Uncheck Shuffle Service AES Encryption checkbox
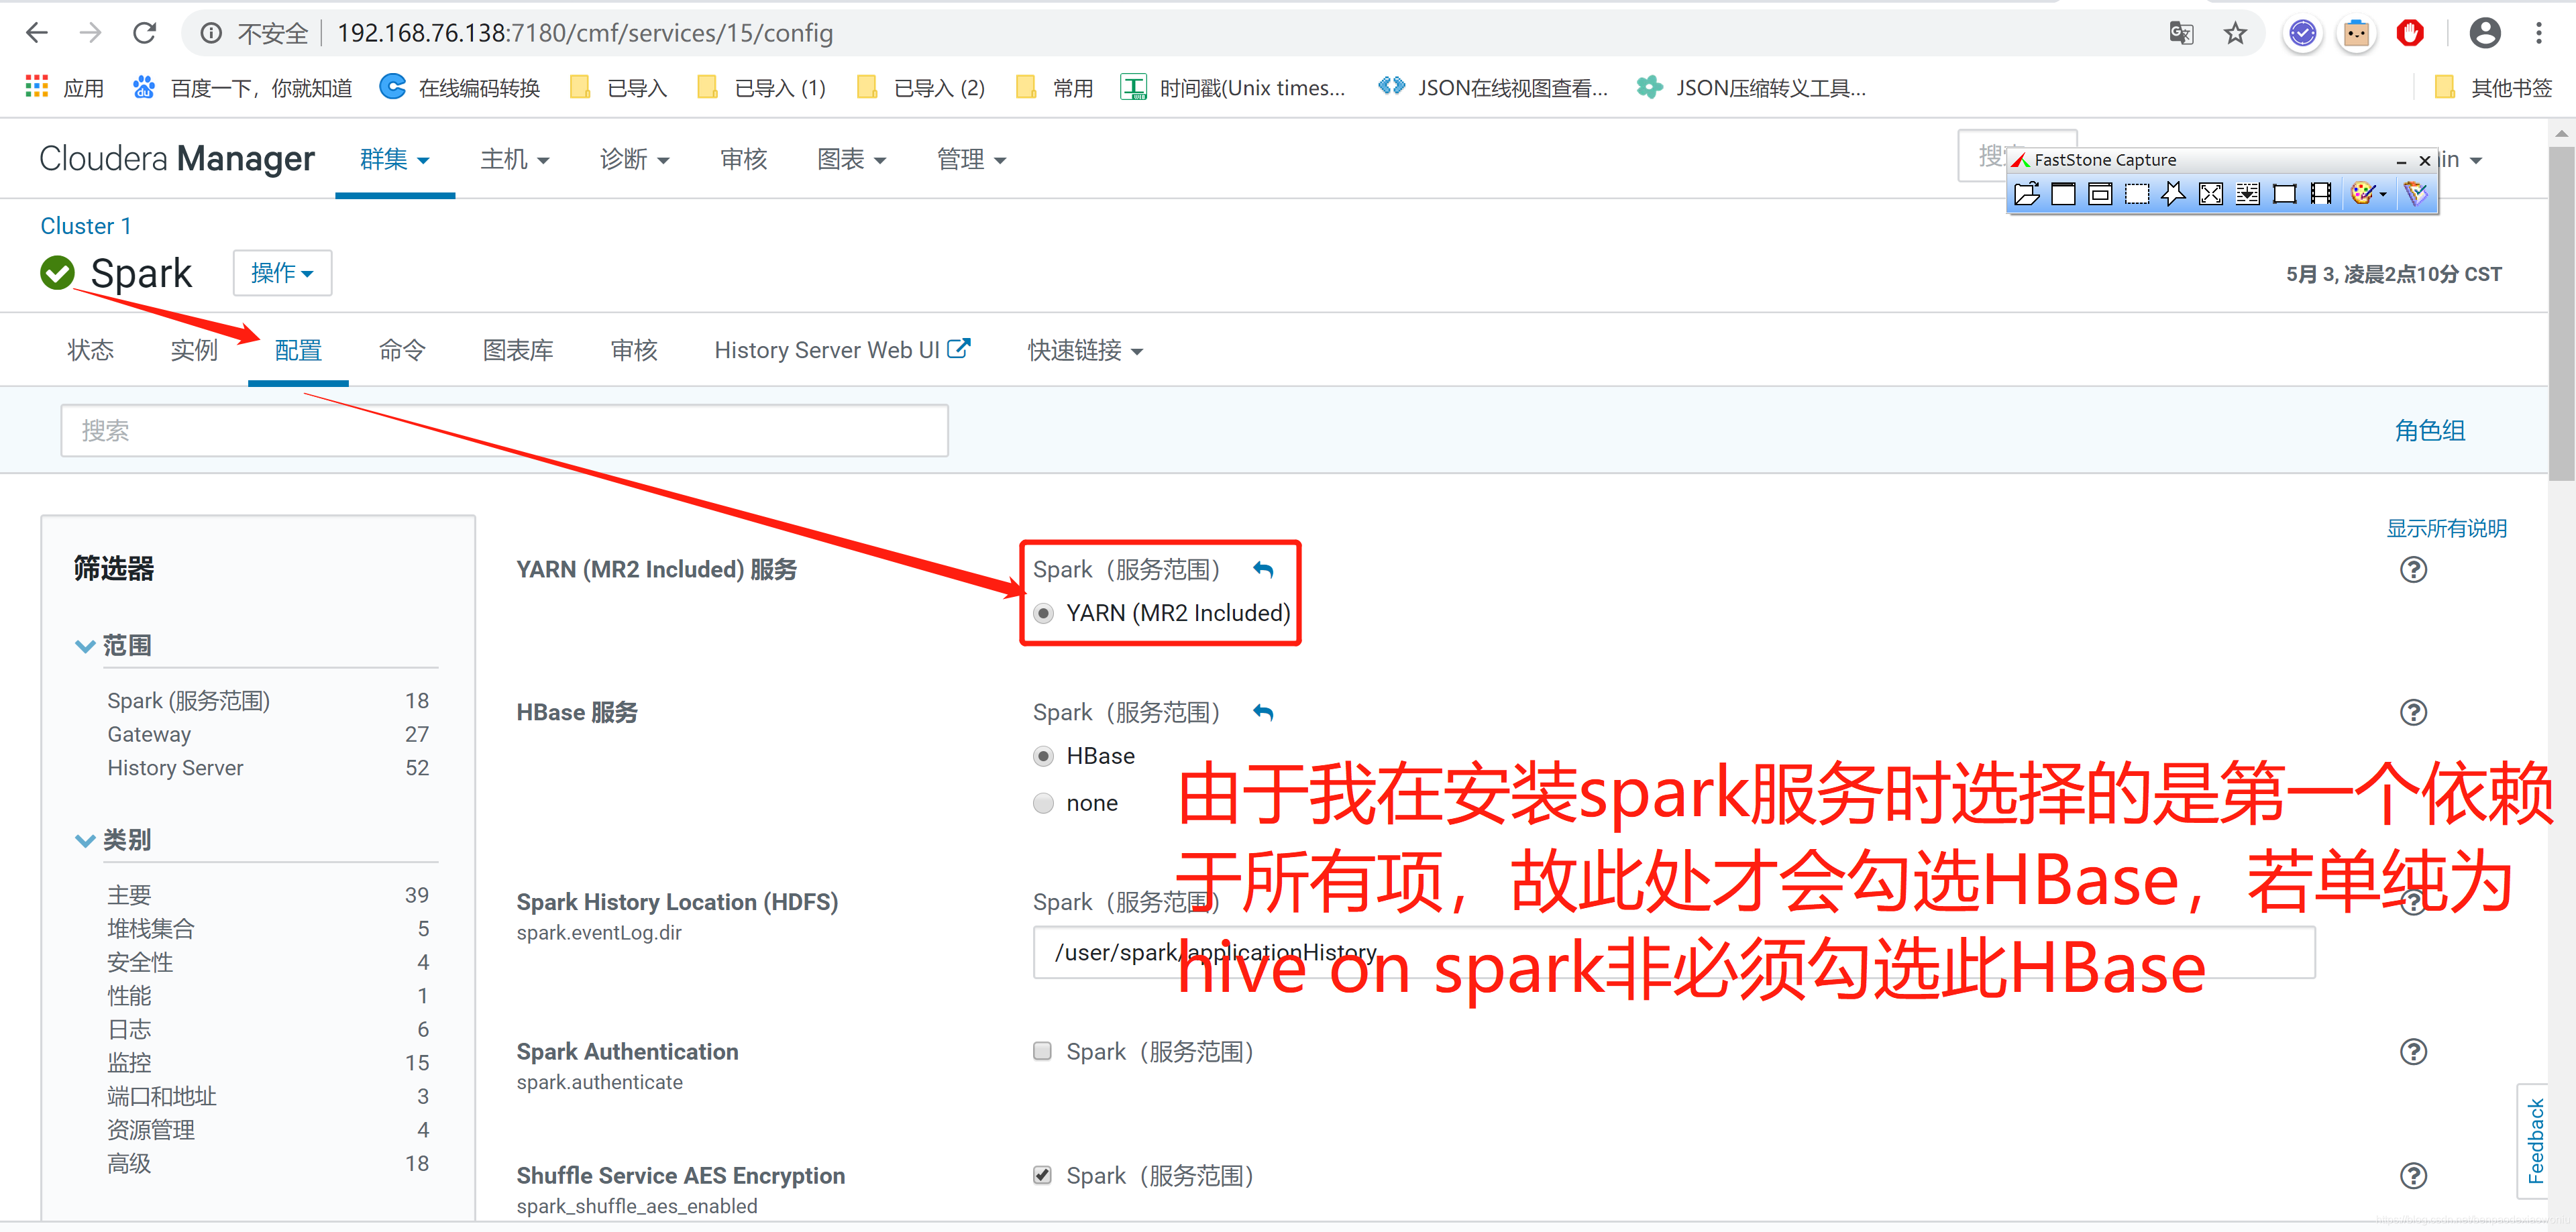 (x=1042, y=1175)
